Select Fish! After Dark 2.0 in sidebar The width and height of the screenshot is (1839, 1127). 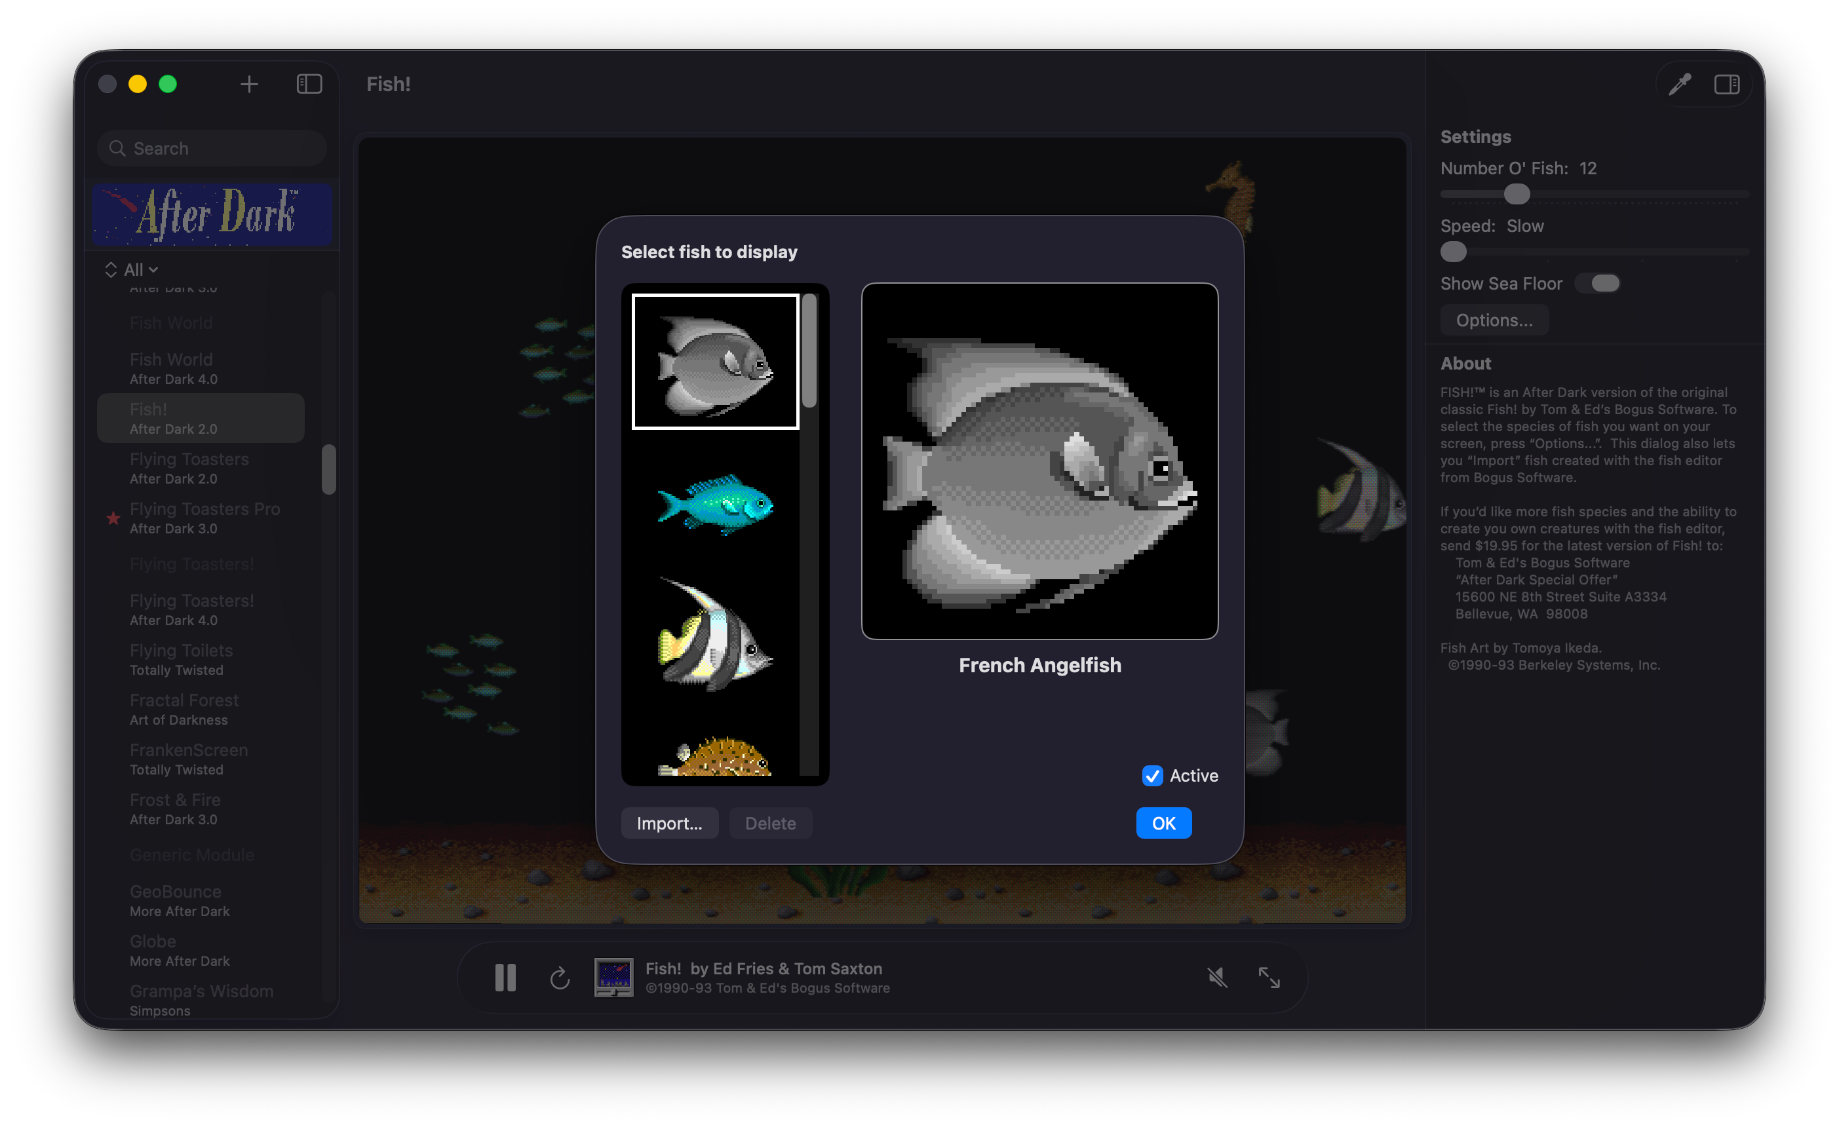point(200,418)
